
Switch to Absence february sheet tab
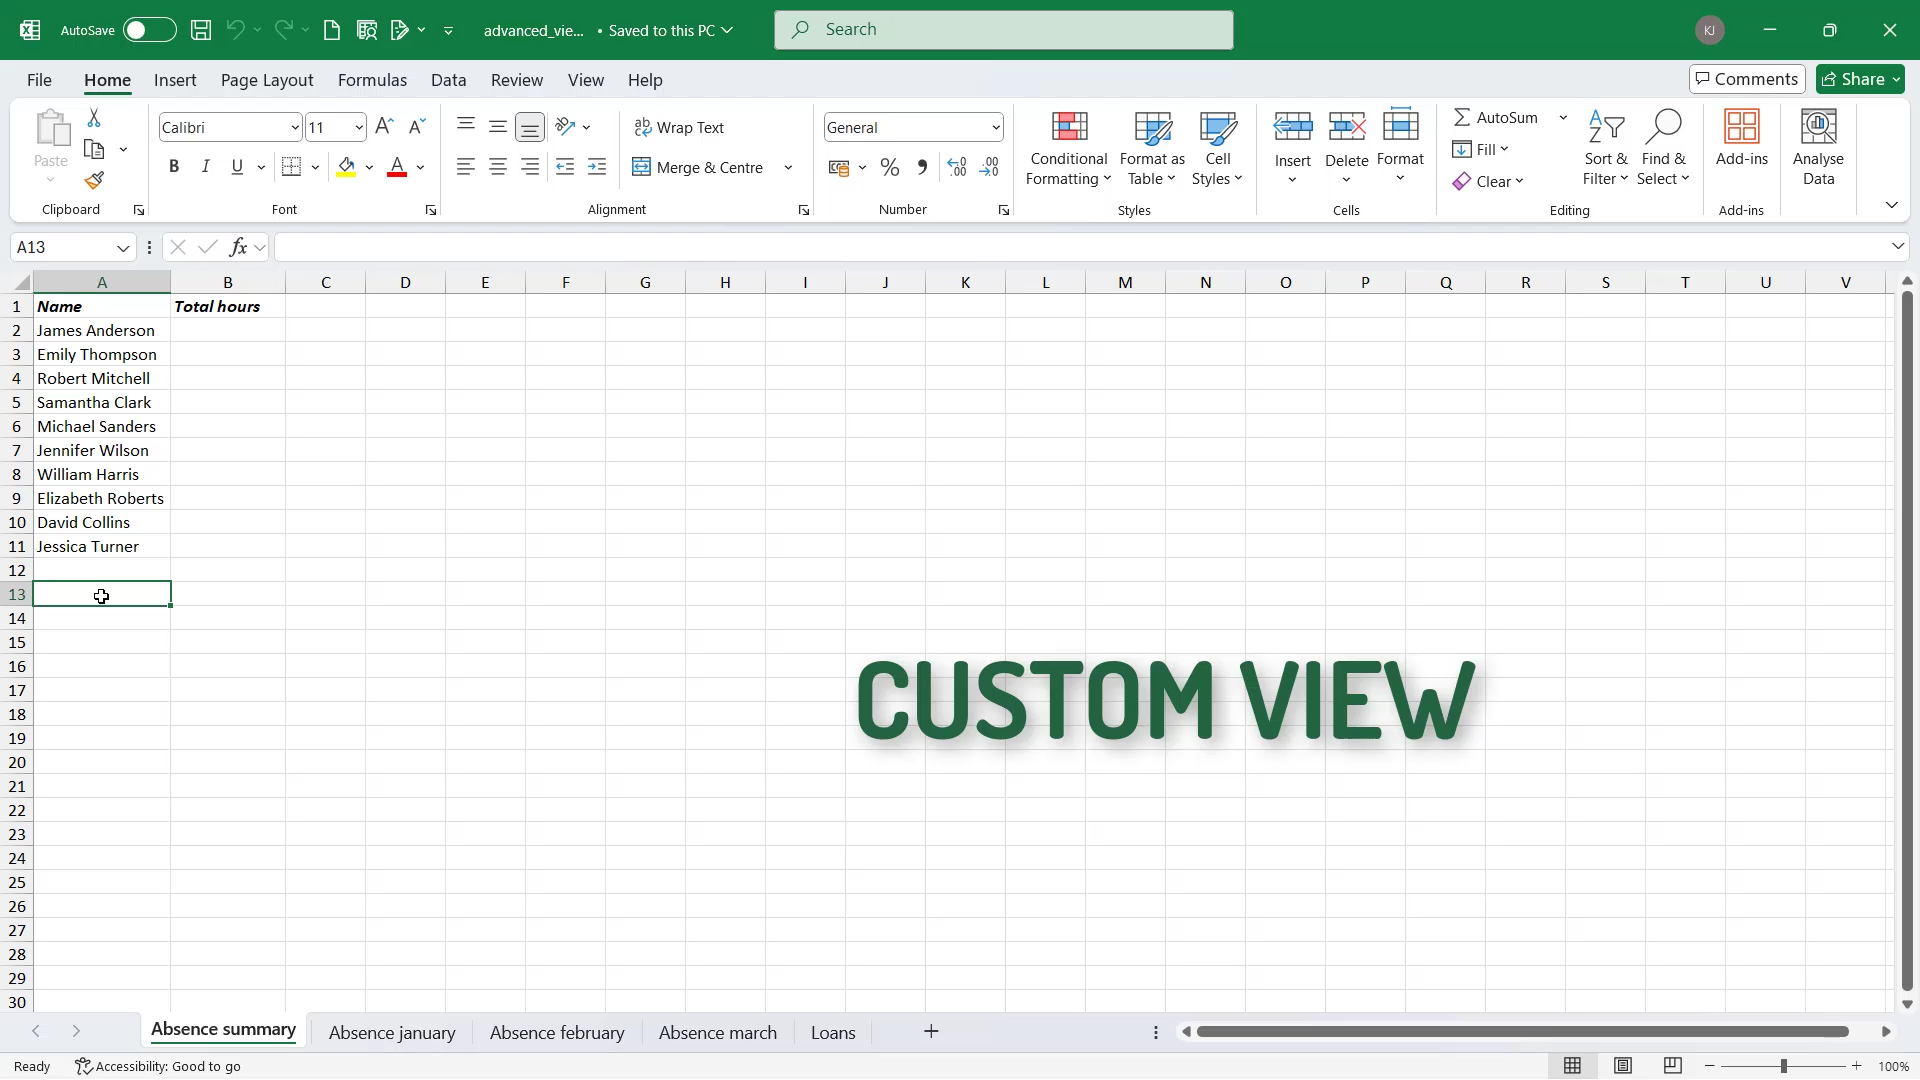(x=557, y=1032)
